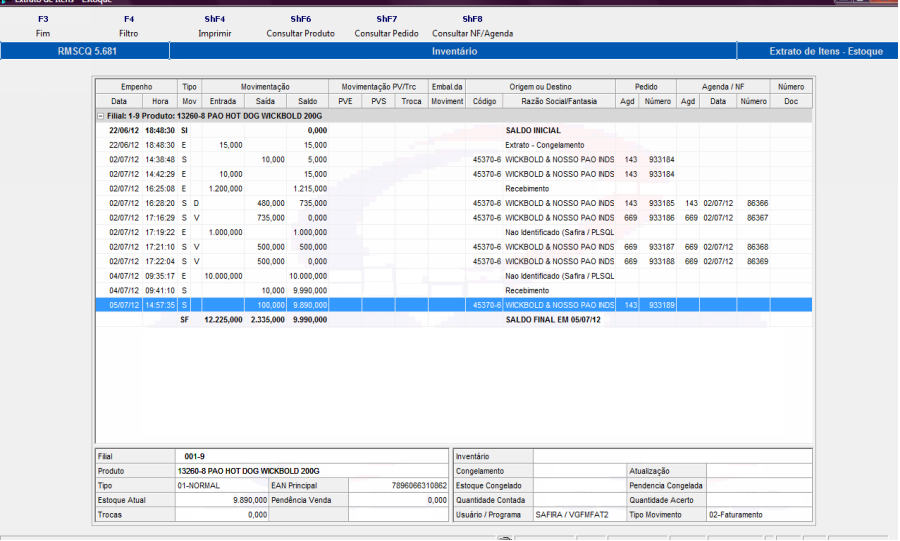
Task: Click the Extrato de Itens - Estoque label
Action: (826, 51)
